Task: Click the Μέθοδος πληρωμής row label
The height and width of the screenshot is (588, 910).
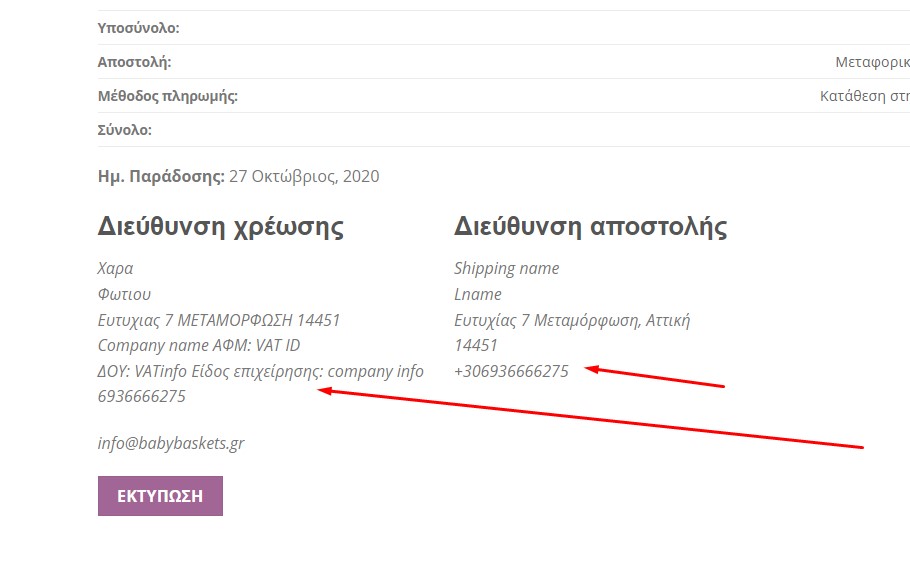Action: click(x=167, y=96)
